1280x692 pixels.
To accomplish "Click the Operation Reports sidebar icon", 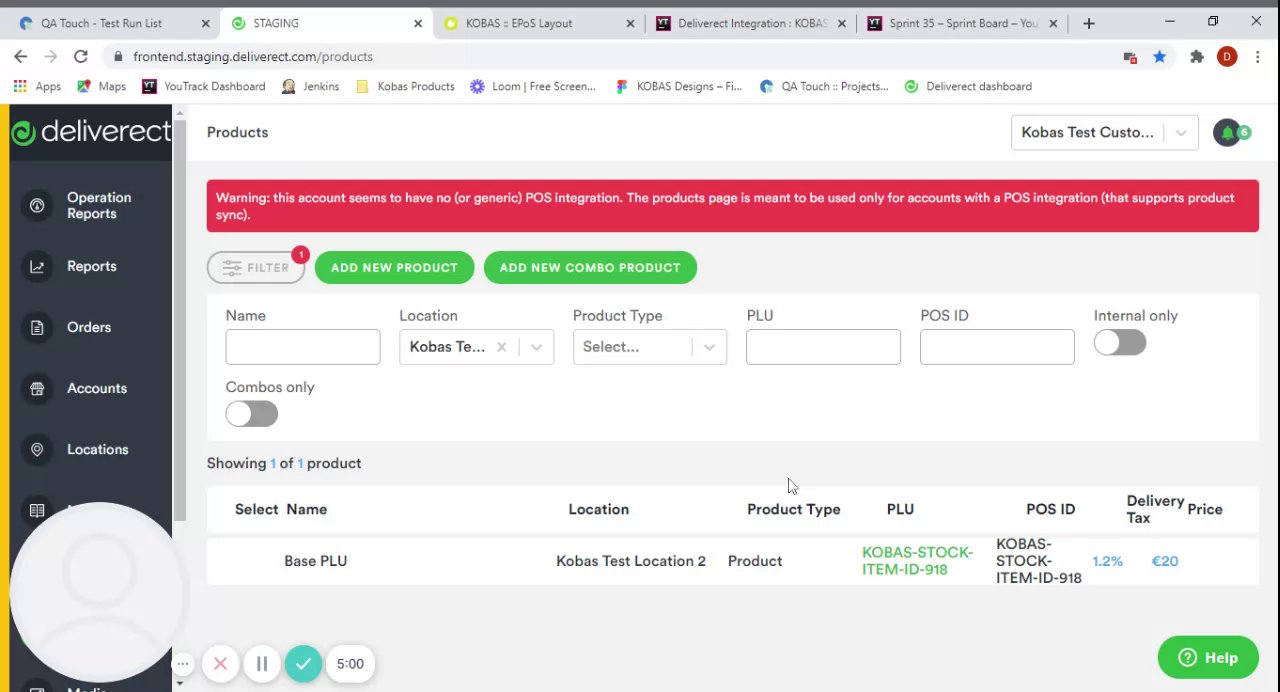I will tap(37, 205).
